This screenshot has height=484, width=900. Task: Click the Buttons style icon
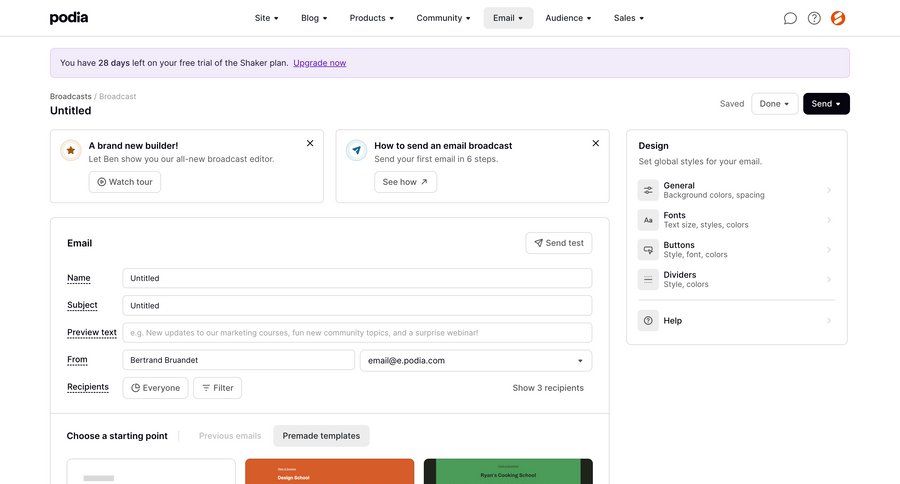(x=648, y=250)
